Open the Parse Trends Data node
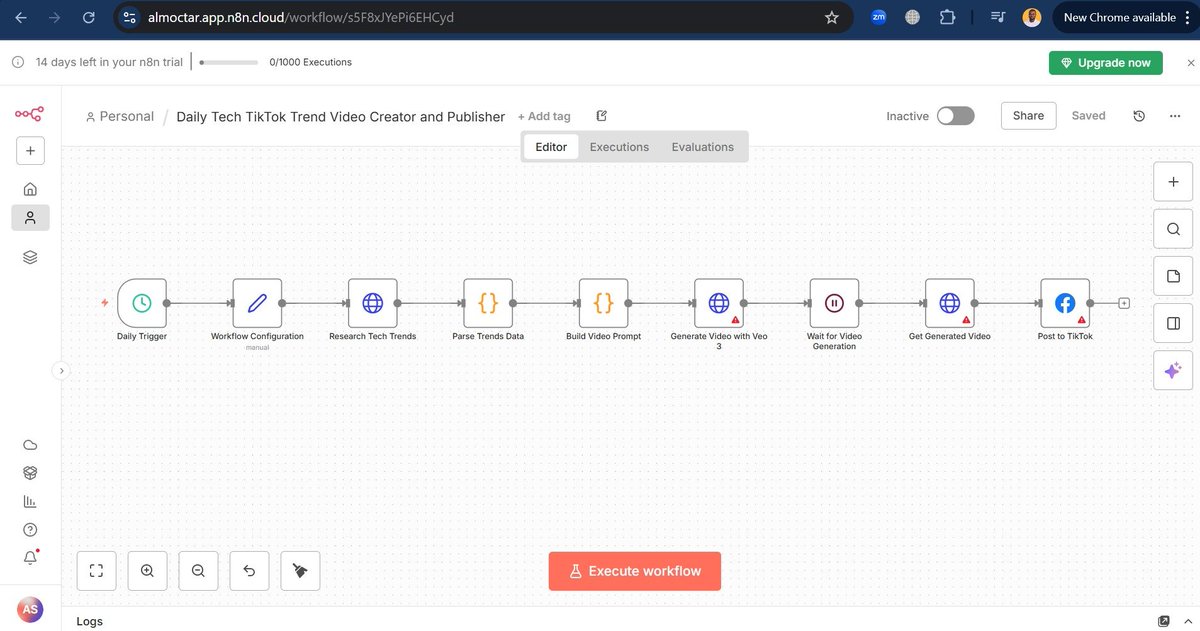Viewport: 1200px width, 631px height. point(488,303)
